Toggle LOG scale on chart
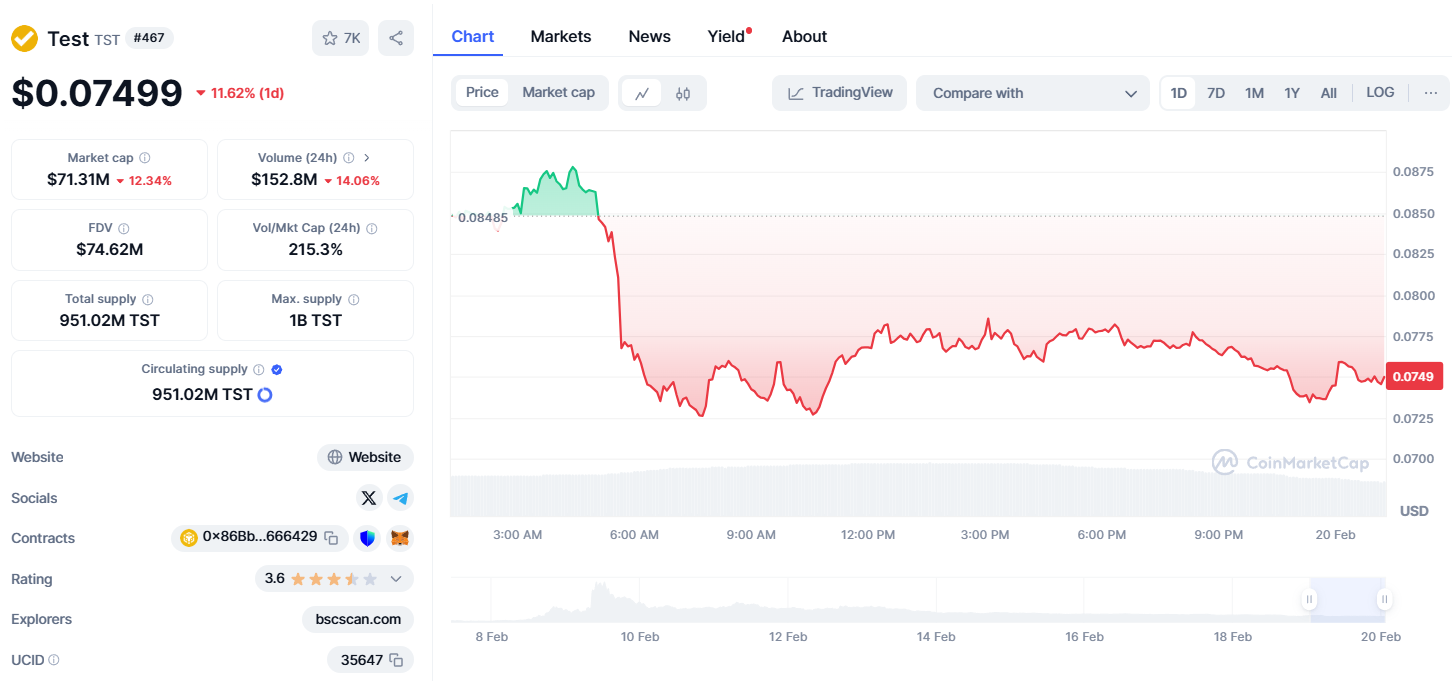1456x685 pixels. 1380,92
